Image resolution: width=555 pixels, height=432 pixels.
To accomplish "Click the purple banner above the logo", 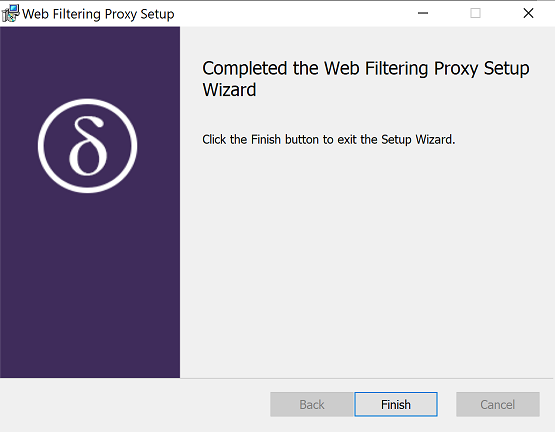I will 90,62.
